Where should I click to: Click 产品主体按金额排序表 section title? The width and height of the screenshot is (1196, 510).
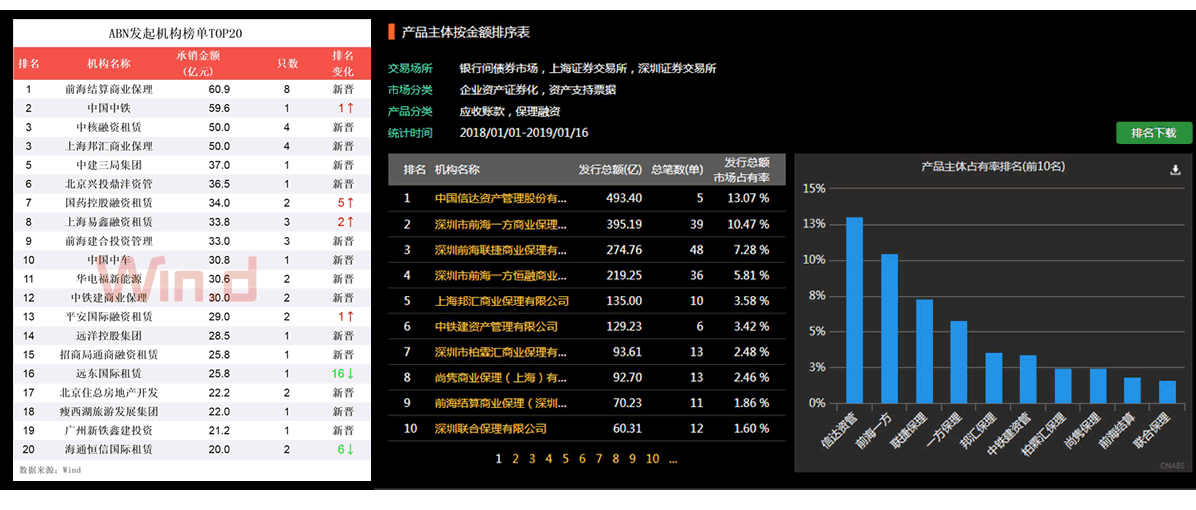click(x=465, y=32)
